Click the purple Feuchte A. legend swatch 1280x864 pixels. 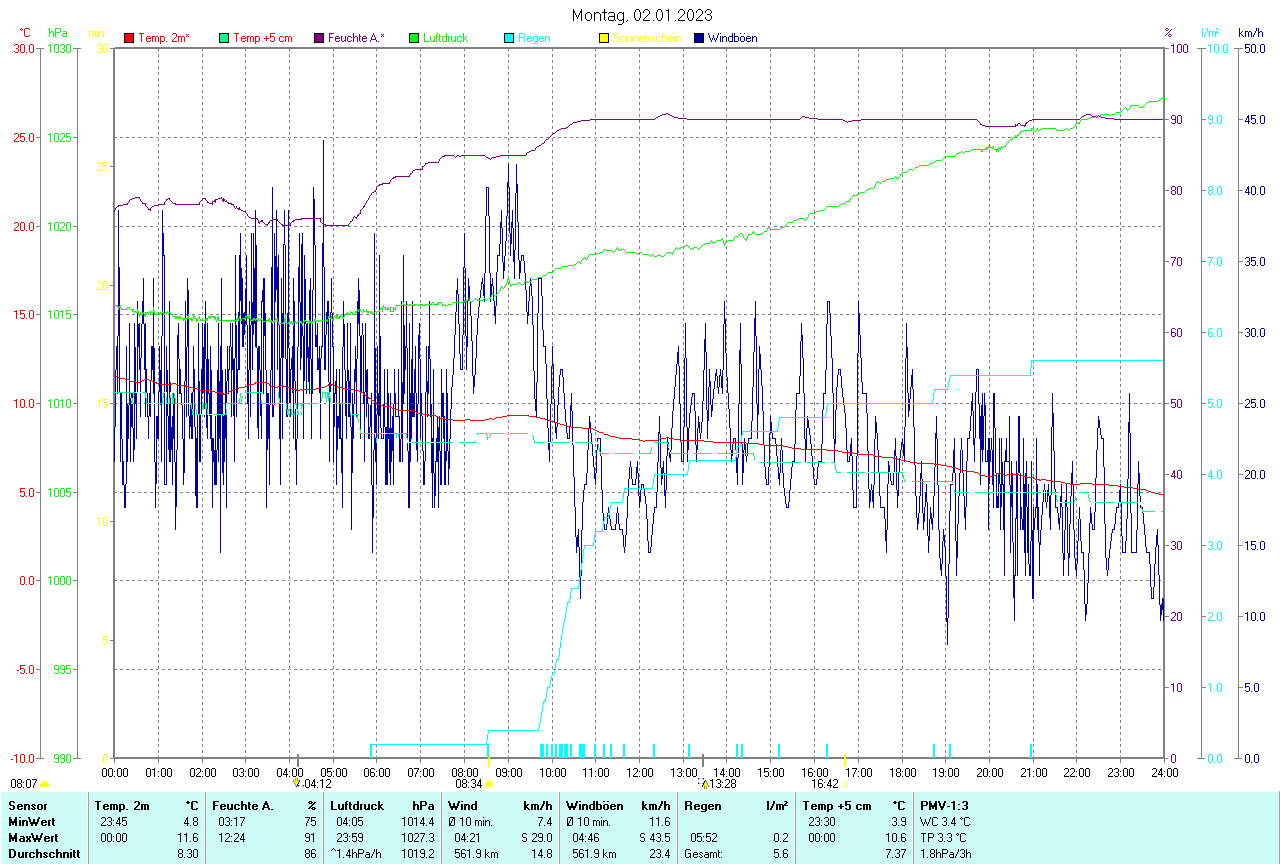click(x=320, y=39)
